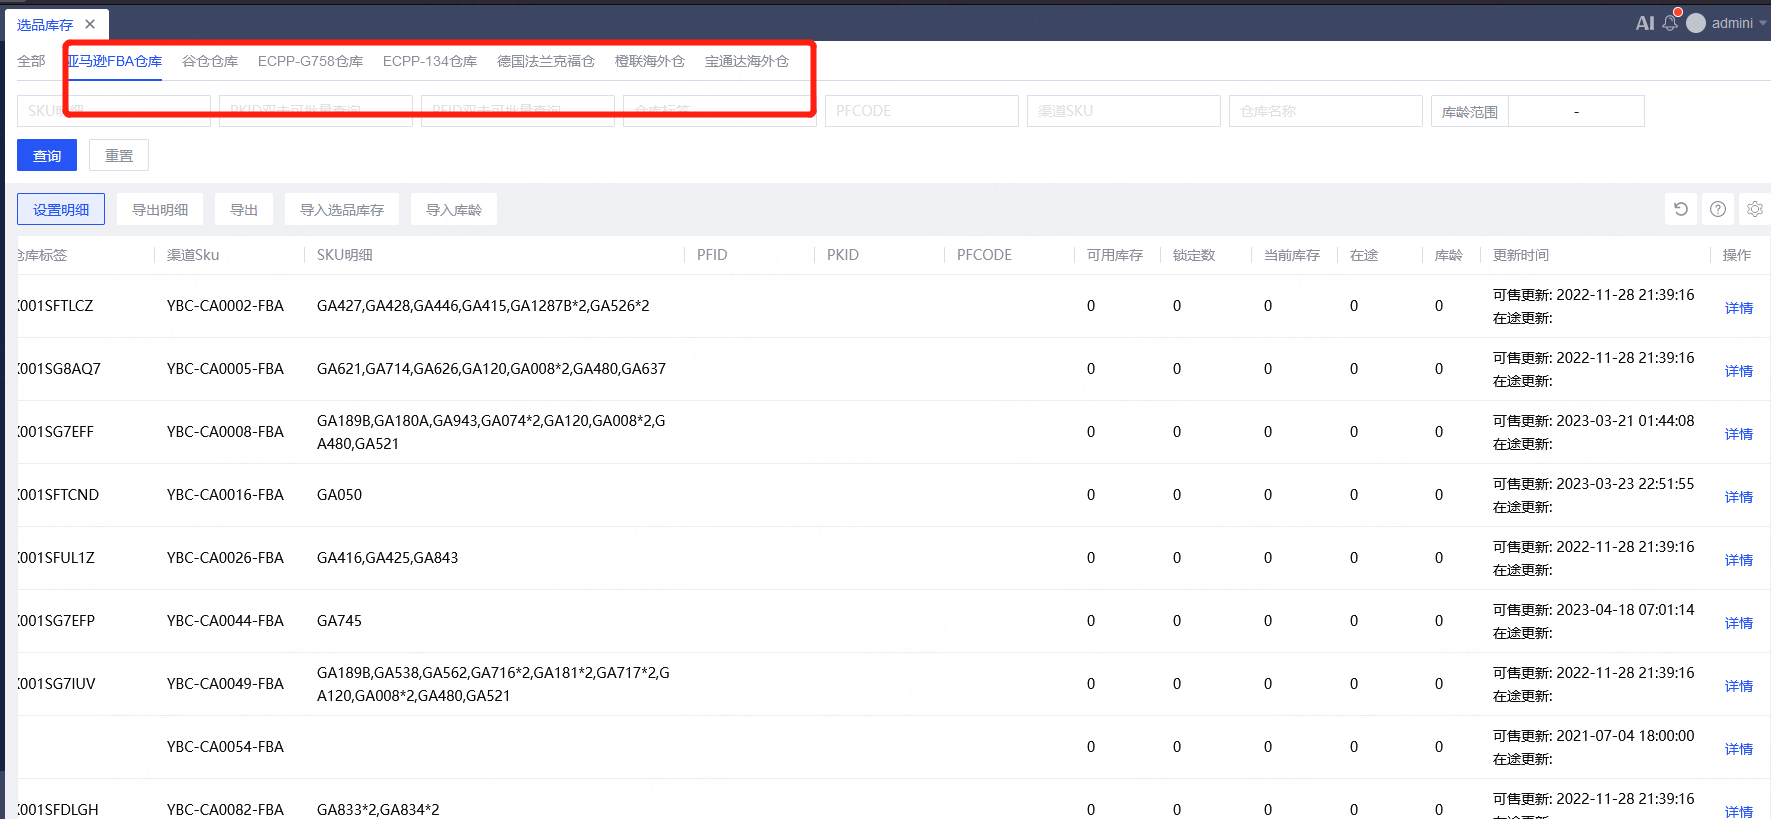This screenshot has height=819, width=1771.
Task: Select the 谷仓仓库 tab
Action: [x=210, y=61]
